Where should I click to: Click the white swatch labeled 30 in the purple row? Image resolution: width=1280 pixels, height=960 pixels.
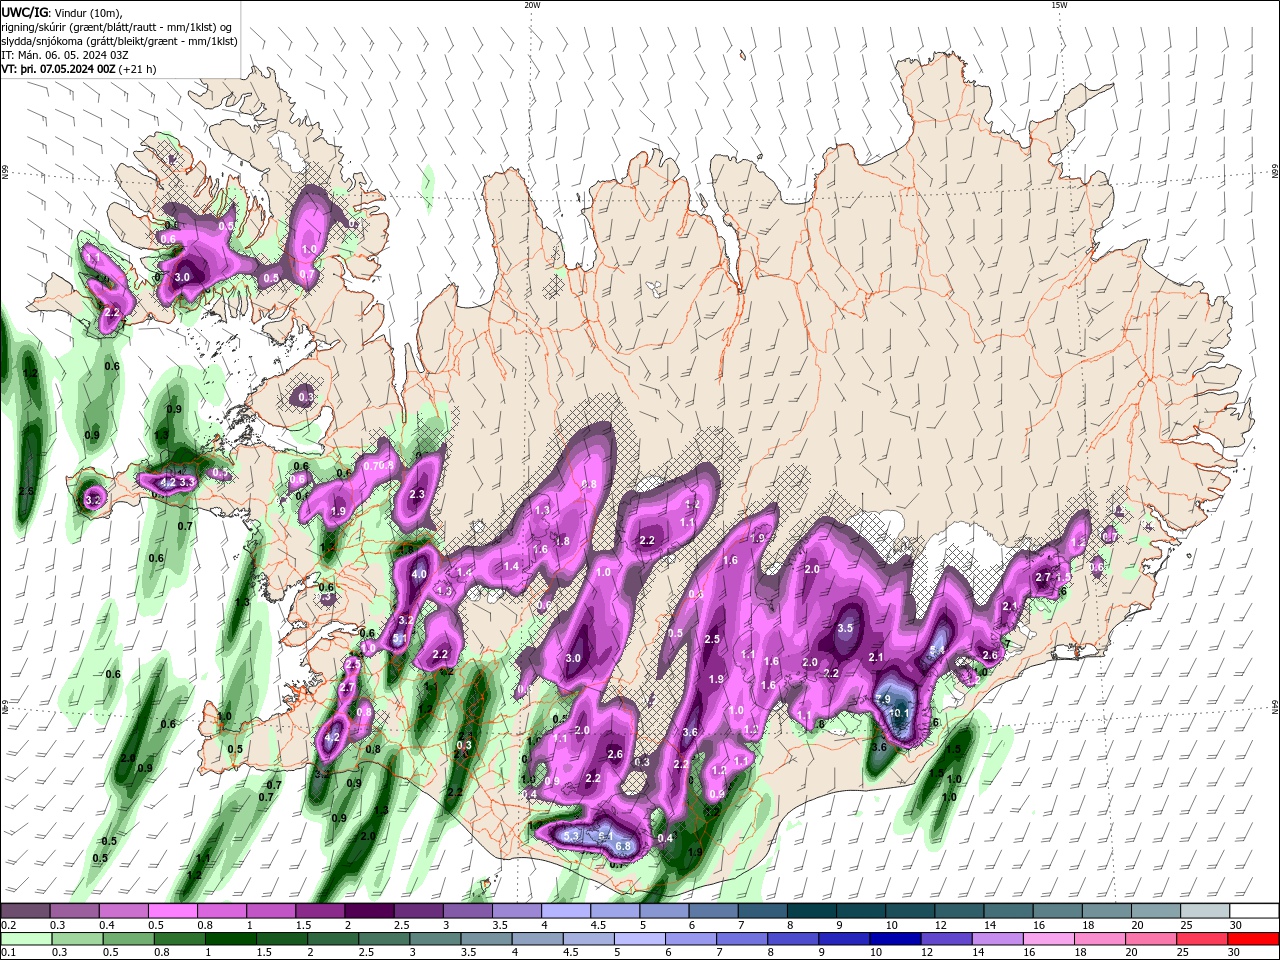1253,911
